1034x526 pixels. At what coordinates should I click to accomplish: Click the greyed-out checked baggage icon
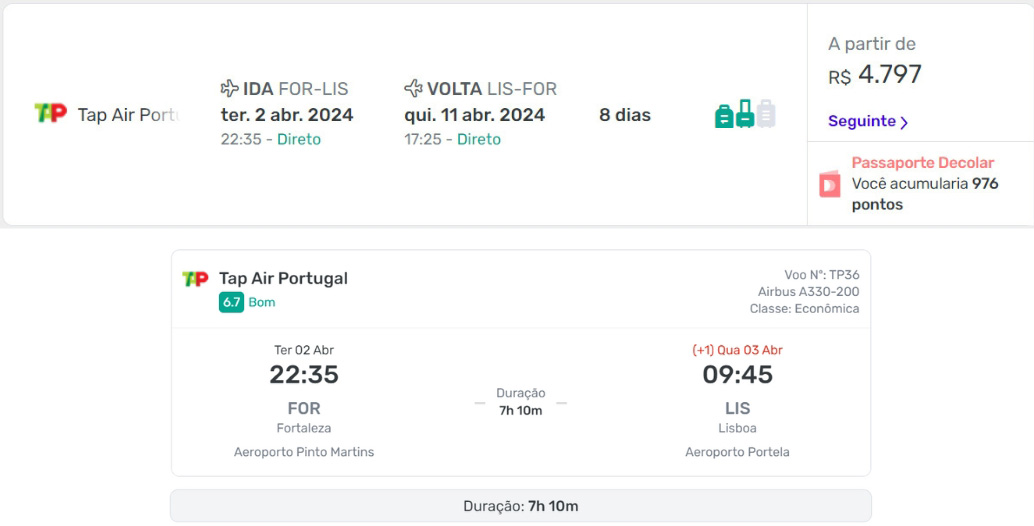click(x=766, y=113)
